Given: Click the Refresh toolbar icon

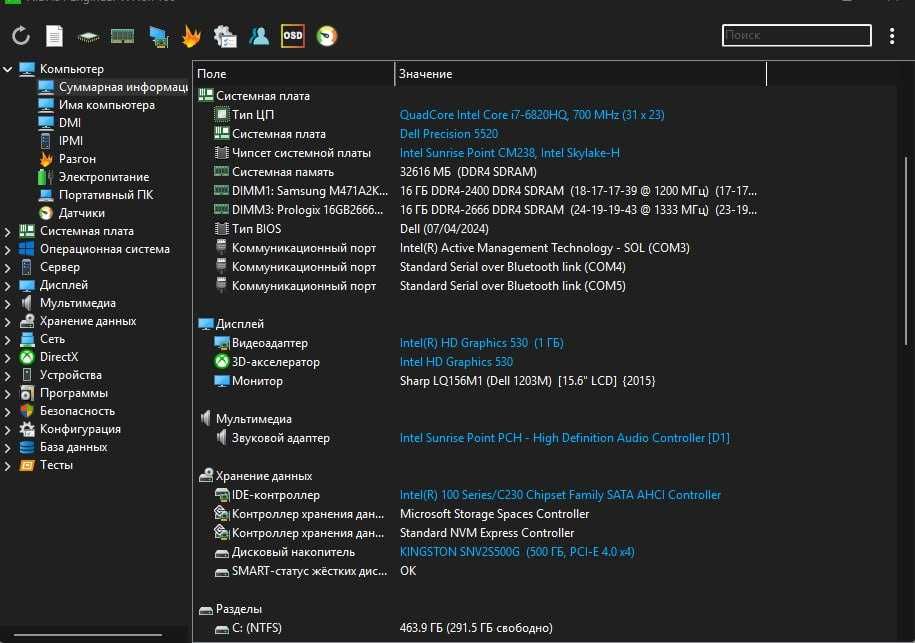Looking at the screenshot, I should [x=21, y=36].
